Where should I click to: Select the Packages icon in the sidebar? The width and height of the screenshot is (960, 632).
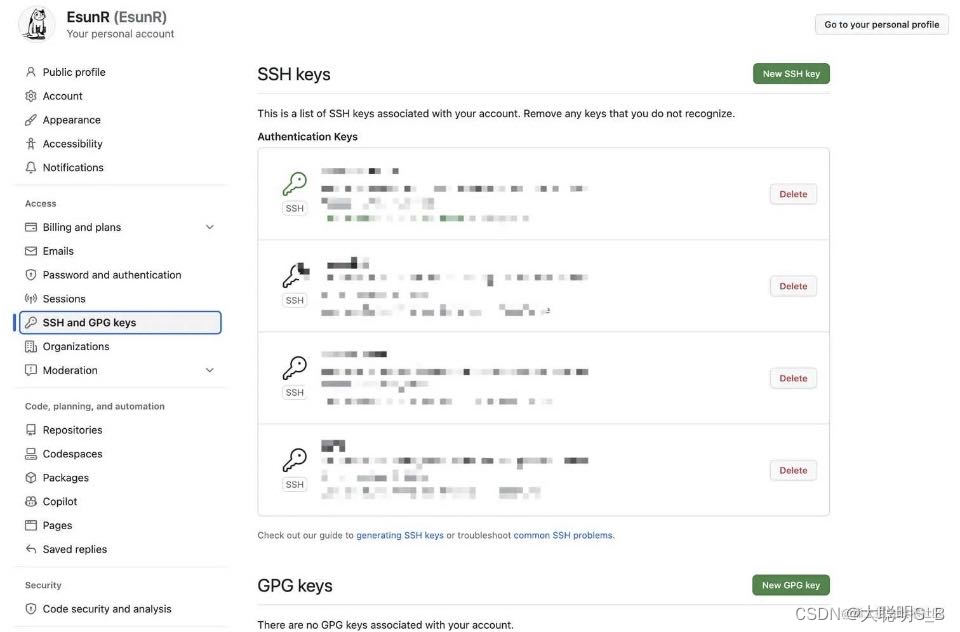(x=30, y=477)
